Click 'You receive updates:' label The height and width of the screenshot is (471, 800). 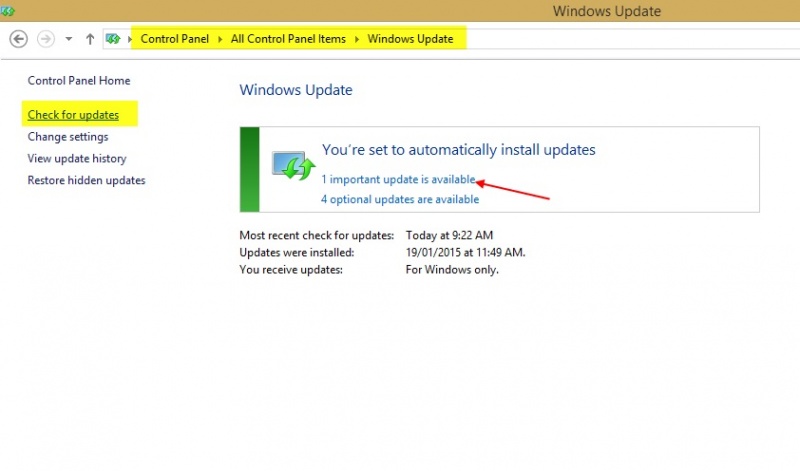pyautogui.click(x=291, y=270)
